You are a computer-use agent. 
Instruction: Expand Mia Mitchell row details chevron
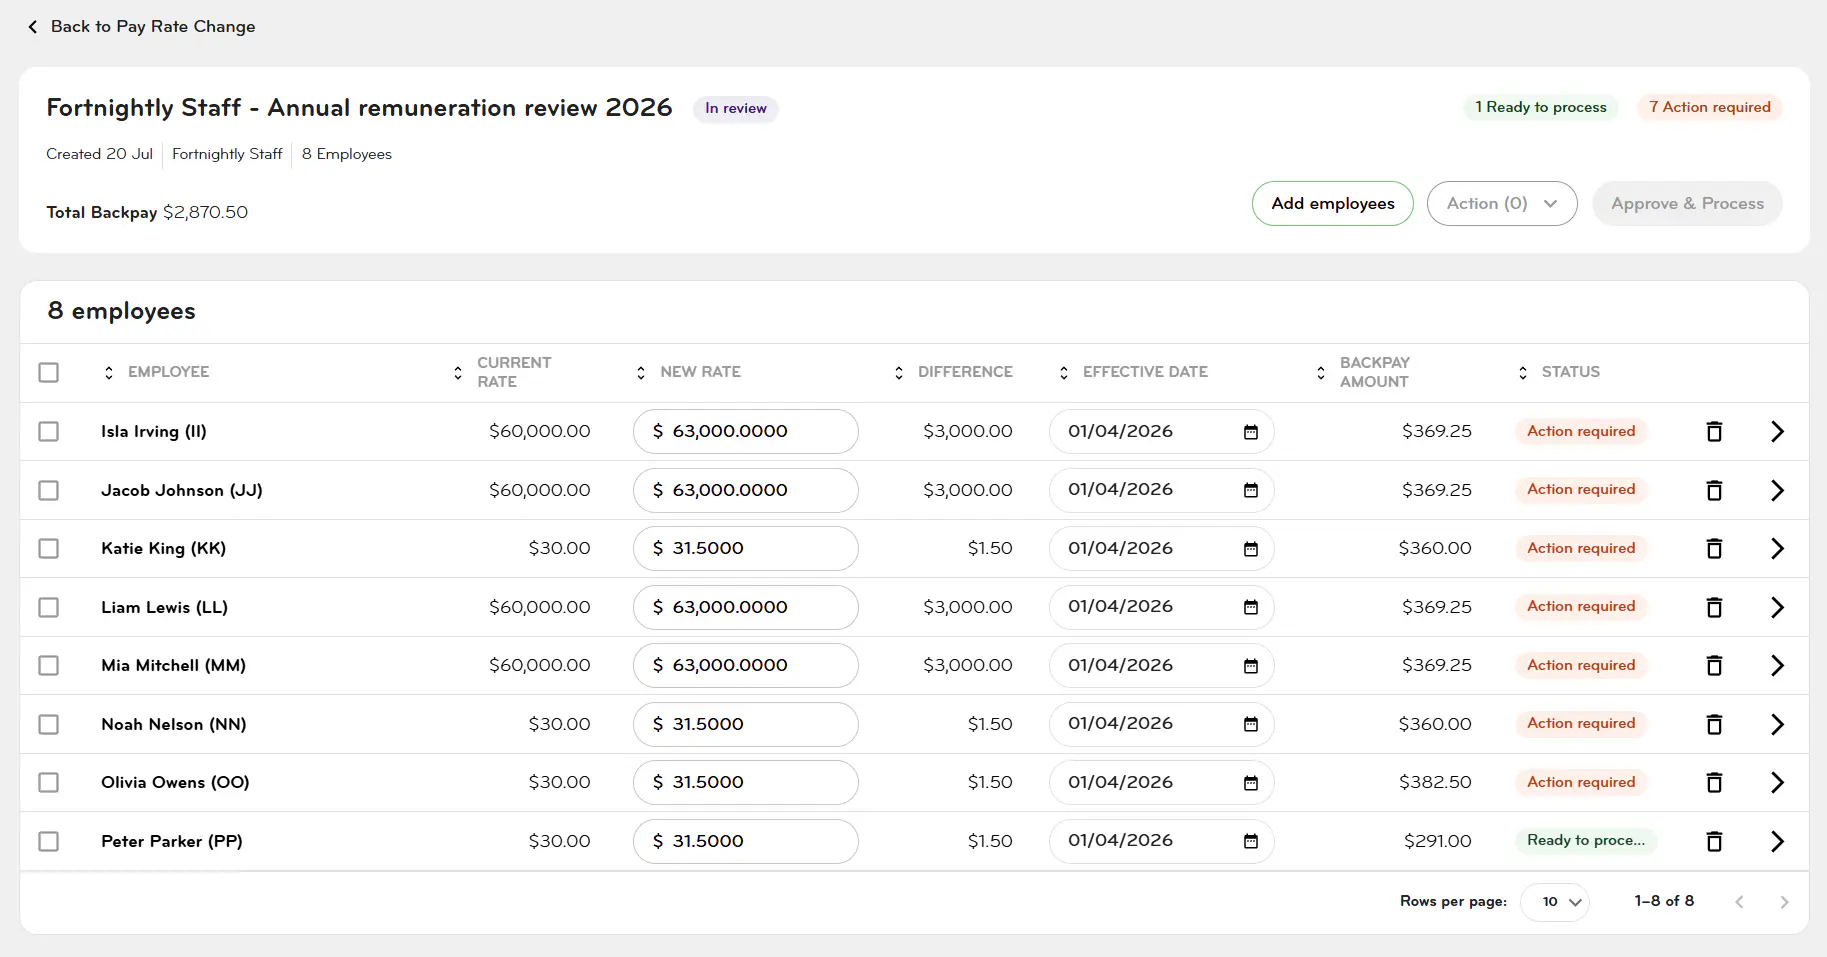[1777, 665]
